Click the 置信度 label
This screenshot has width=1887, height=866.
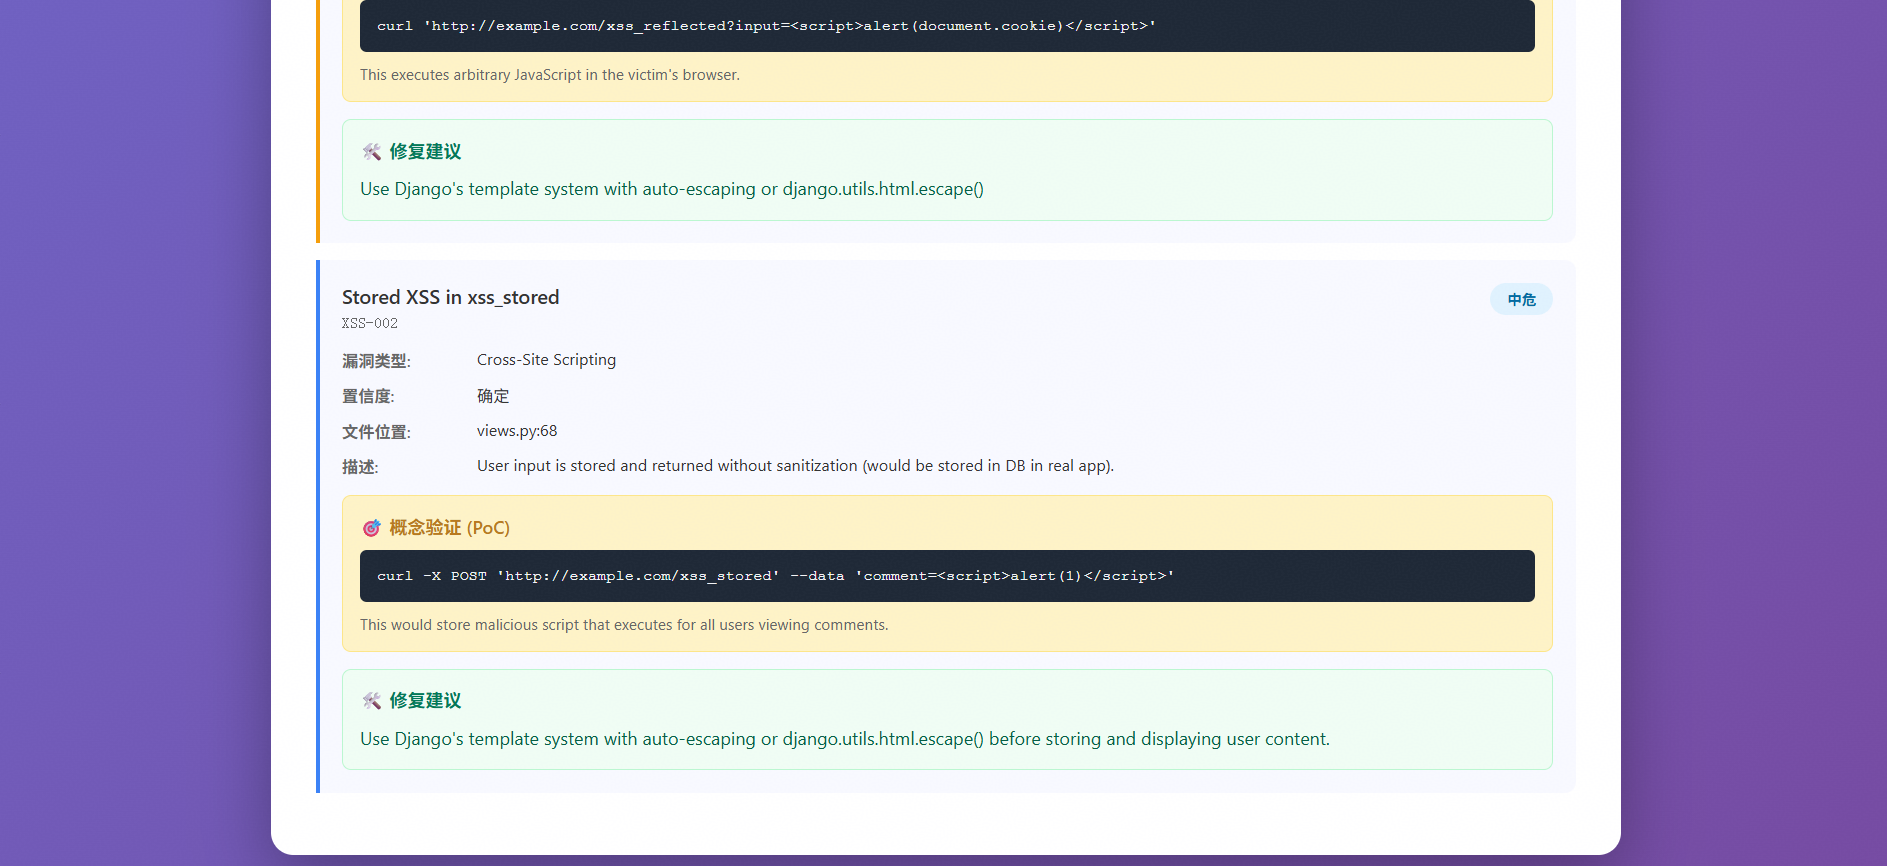coord(368,397)
